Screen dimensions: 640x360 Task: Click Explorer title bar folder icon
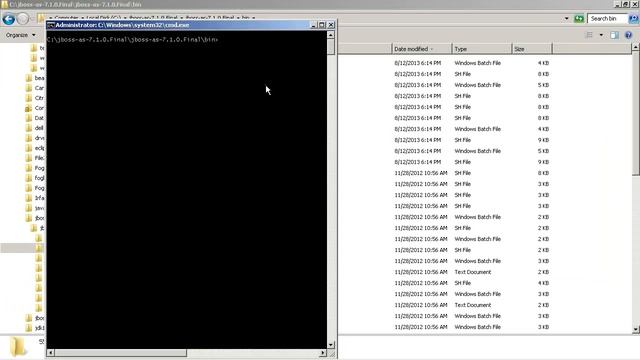4,4
